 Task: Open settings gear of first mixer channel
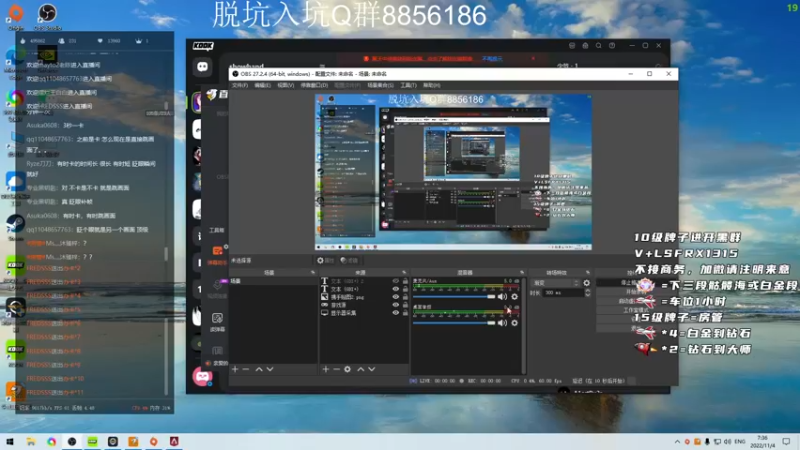click(514, 296)
